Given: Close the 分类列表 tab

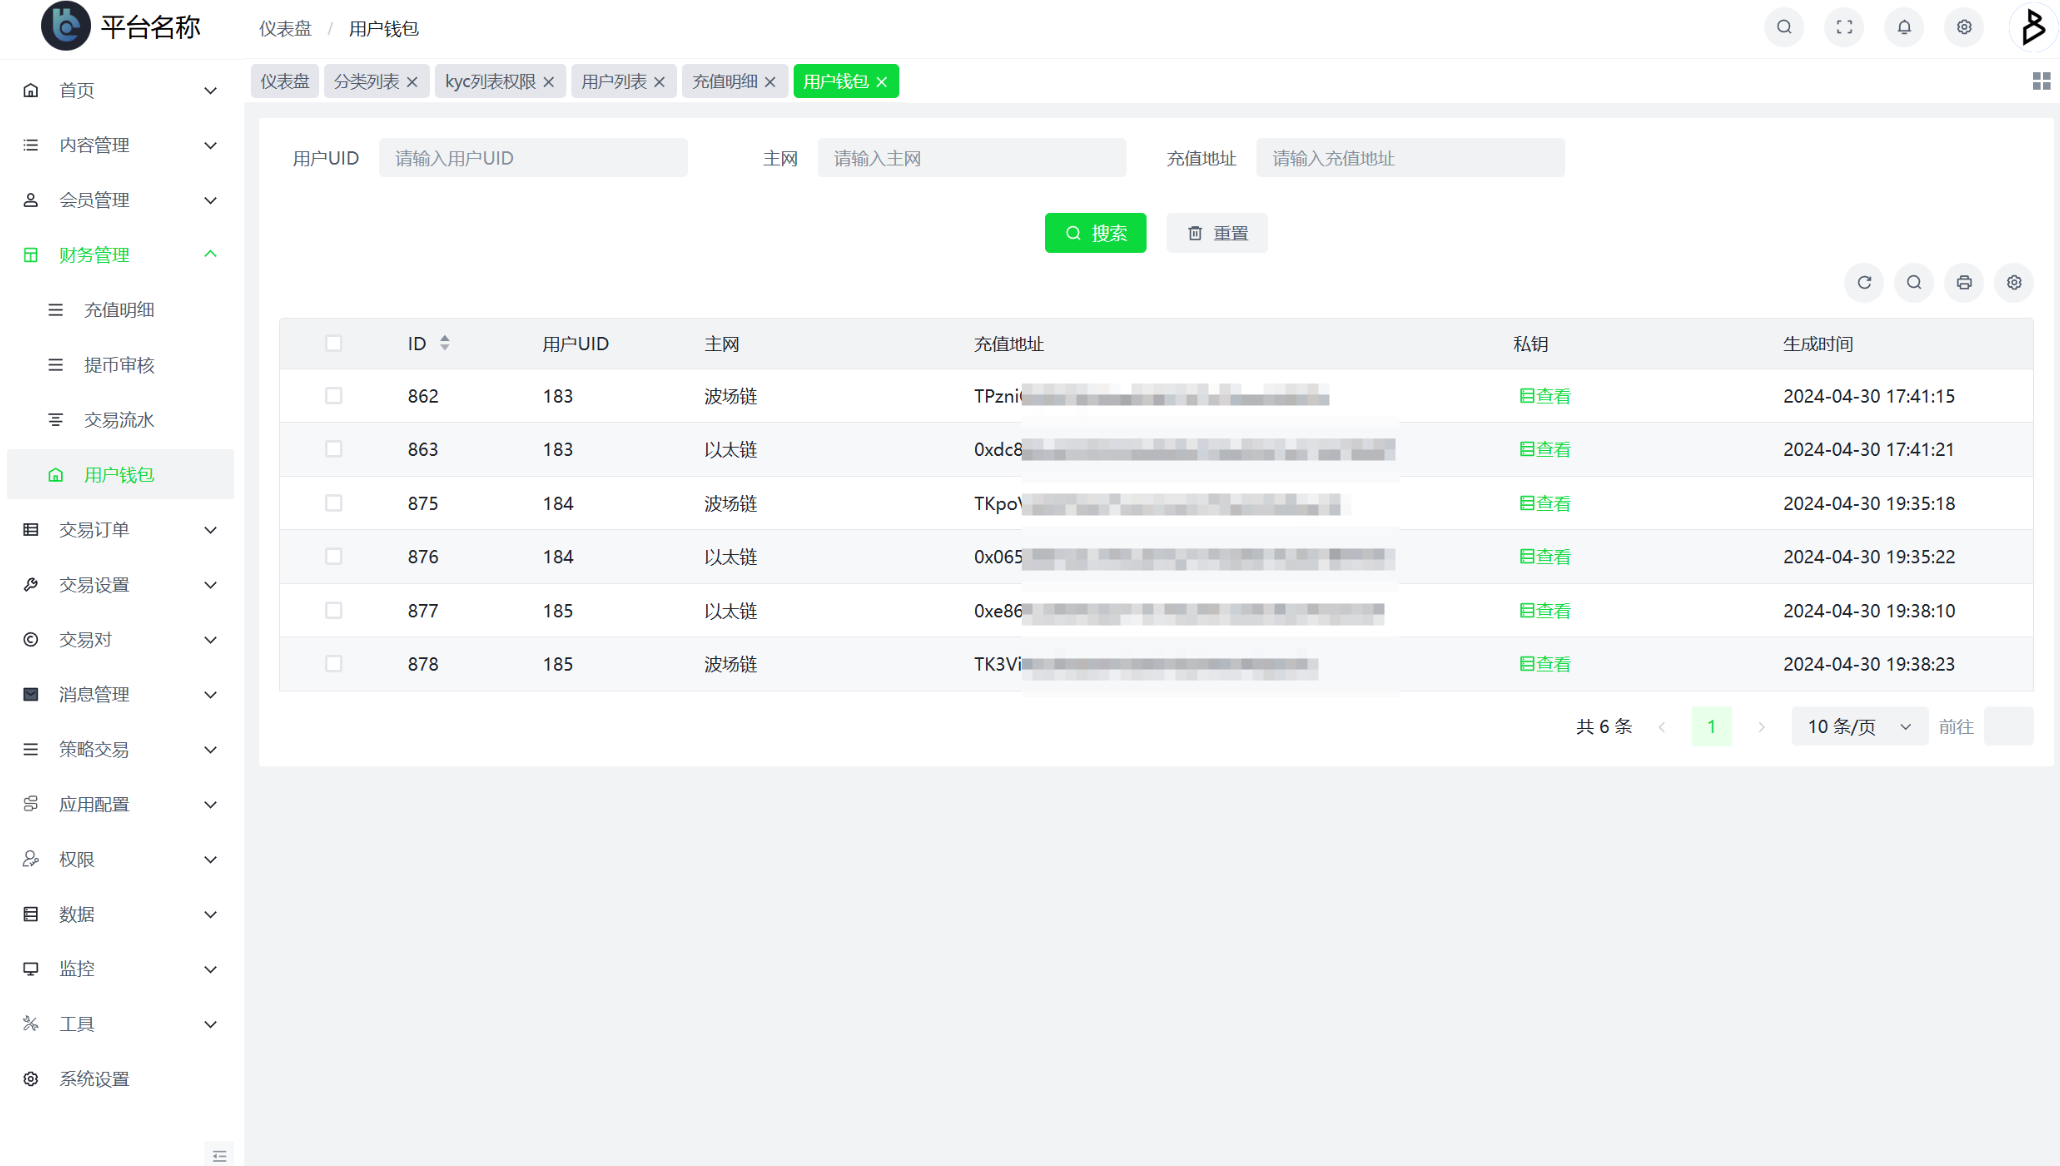Looking at the screenshot, I should click(412, 82).
